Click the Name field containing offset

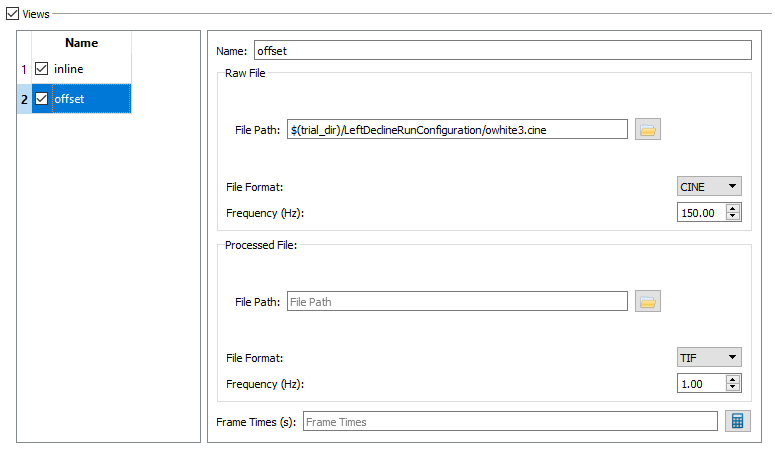coord(503,51)
